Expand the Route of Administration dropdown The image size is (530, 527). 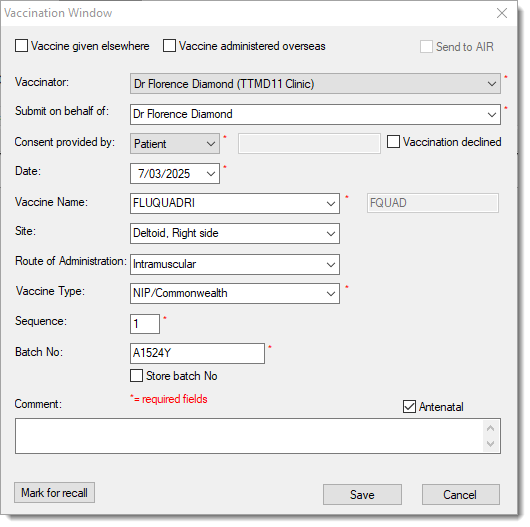pyautogui.click(x=331, y=264)
